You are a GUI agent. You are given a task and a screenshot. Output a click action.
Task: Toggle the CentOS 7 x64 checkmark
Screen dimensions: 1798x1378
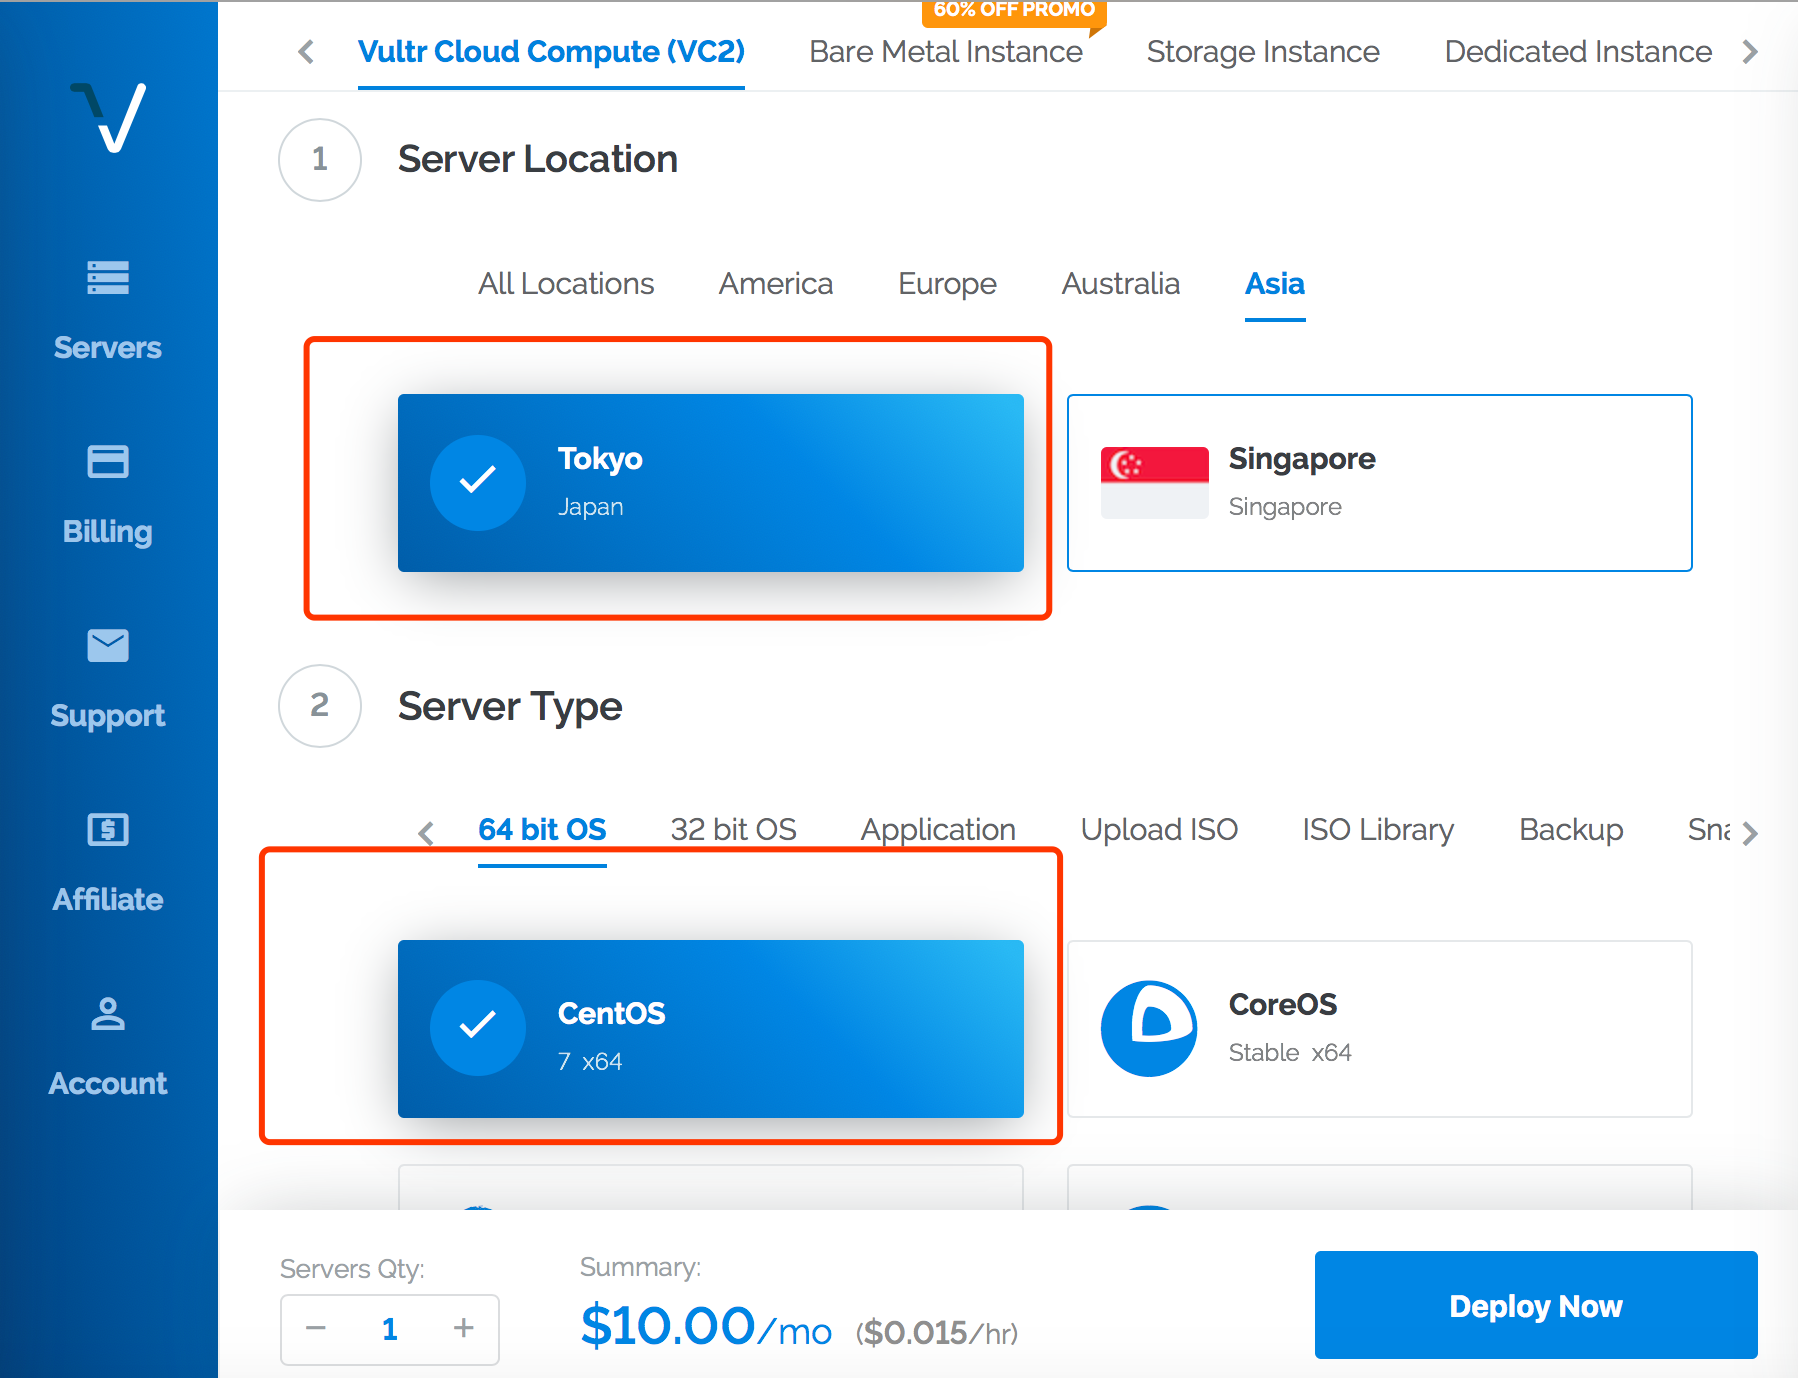click(478, 1027)
